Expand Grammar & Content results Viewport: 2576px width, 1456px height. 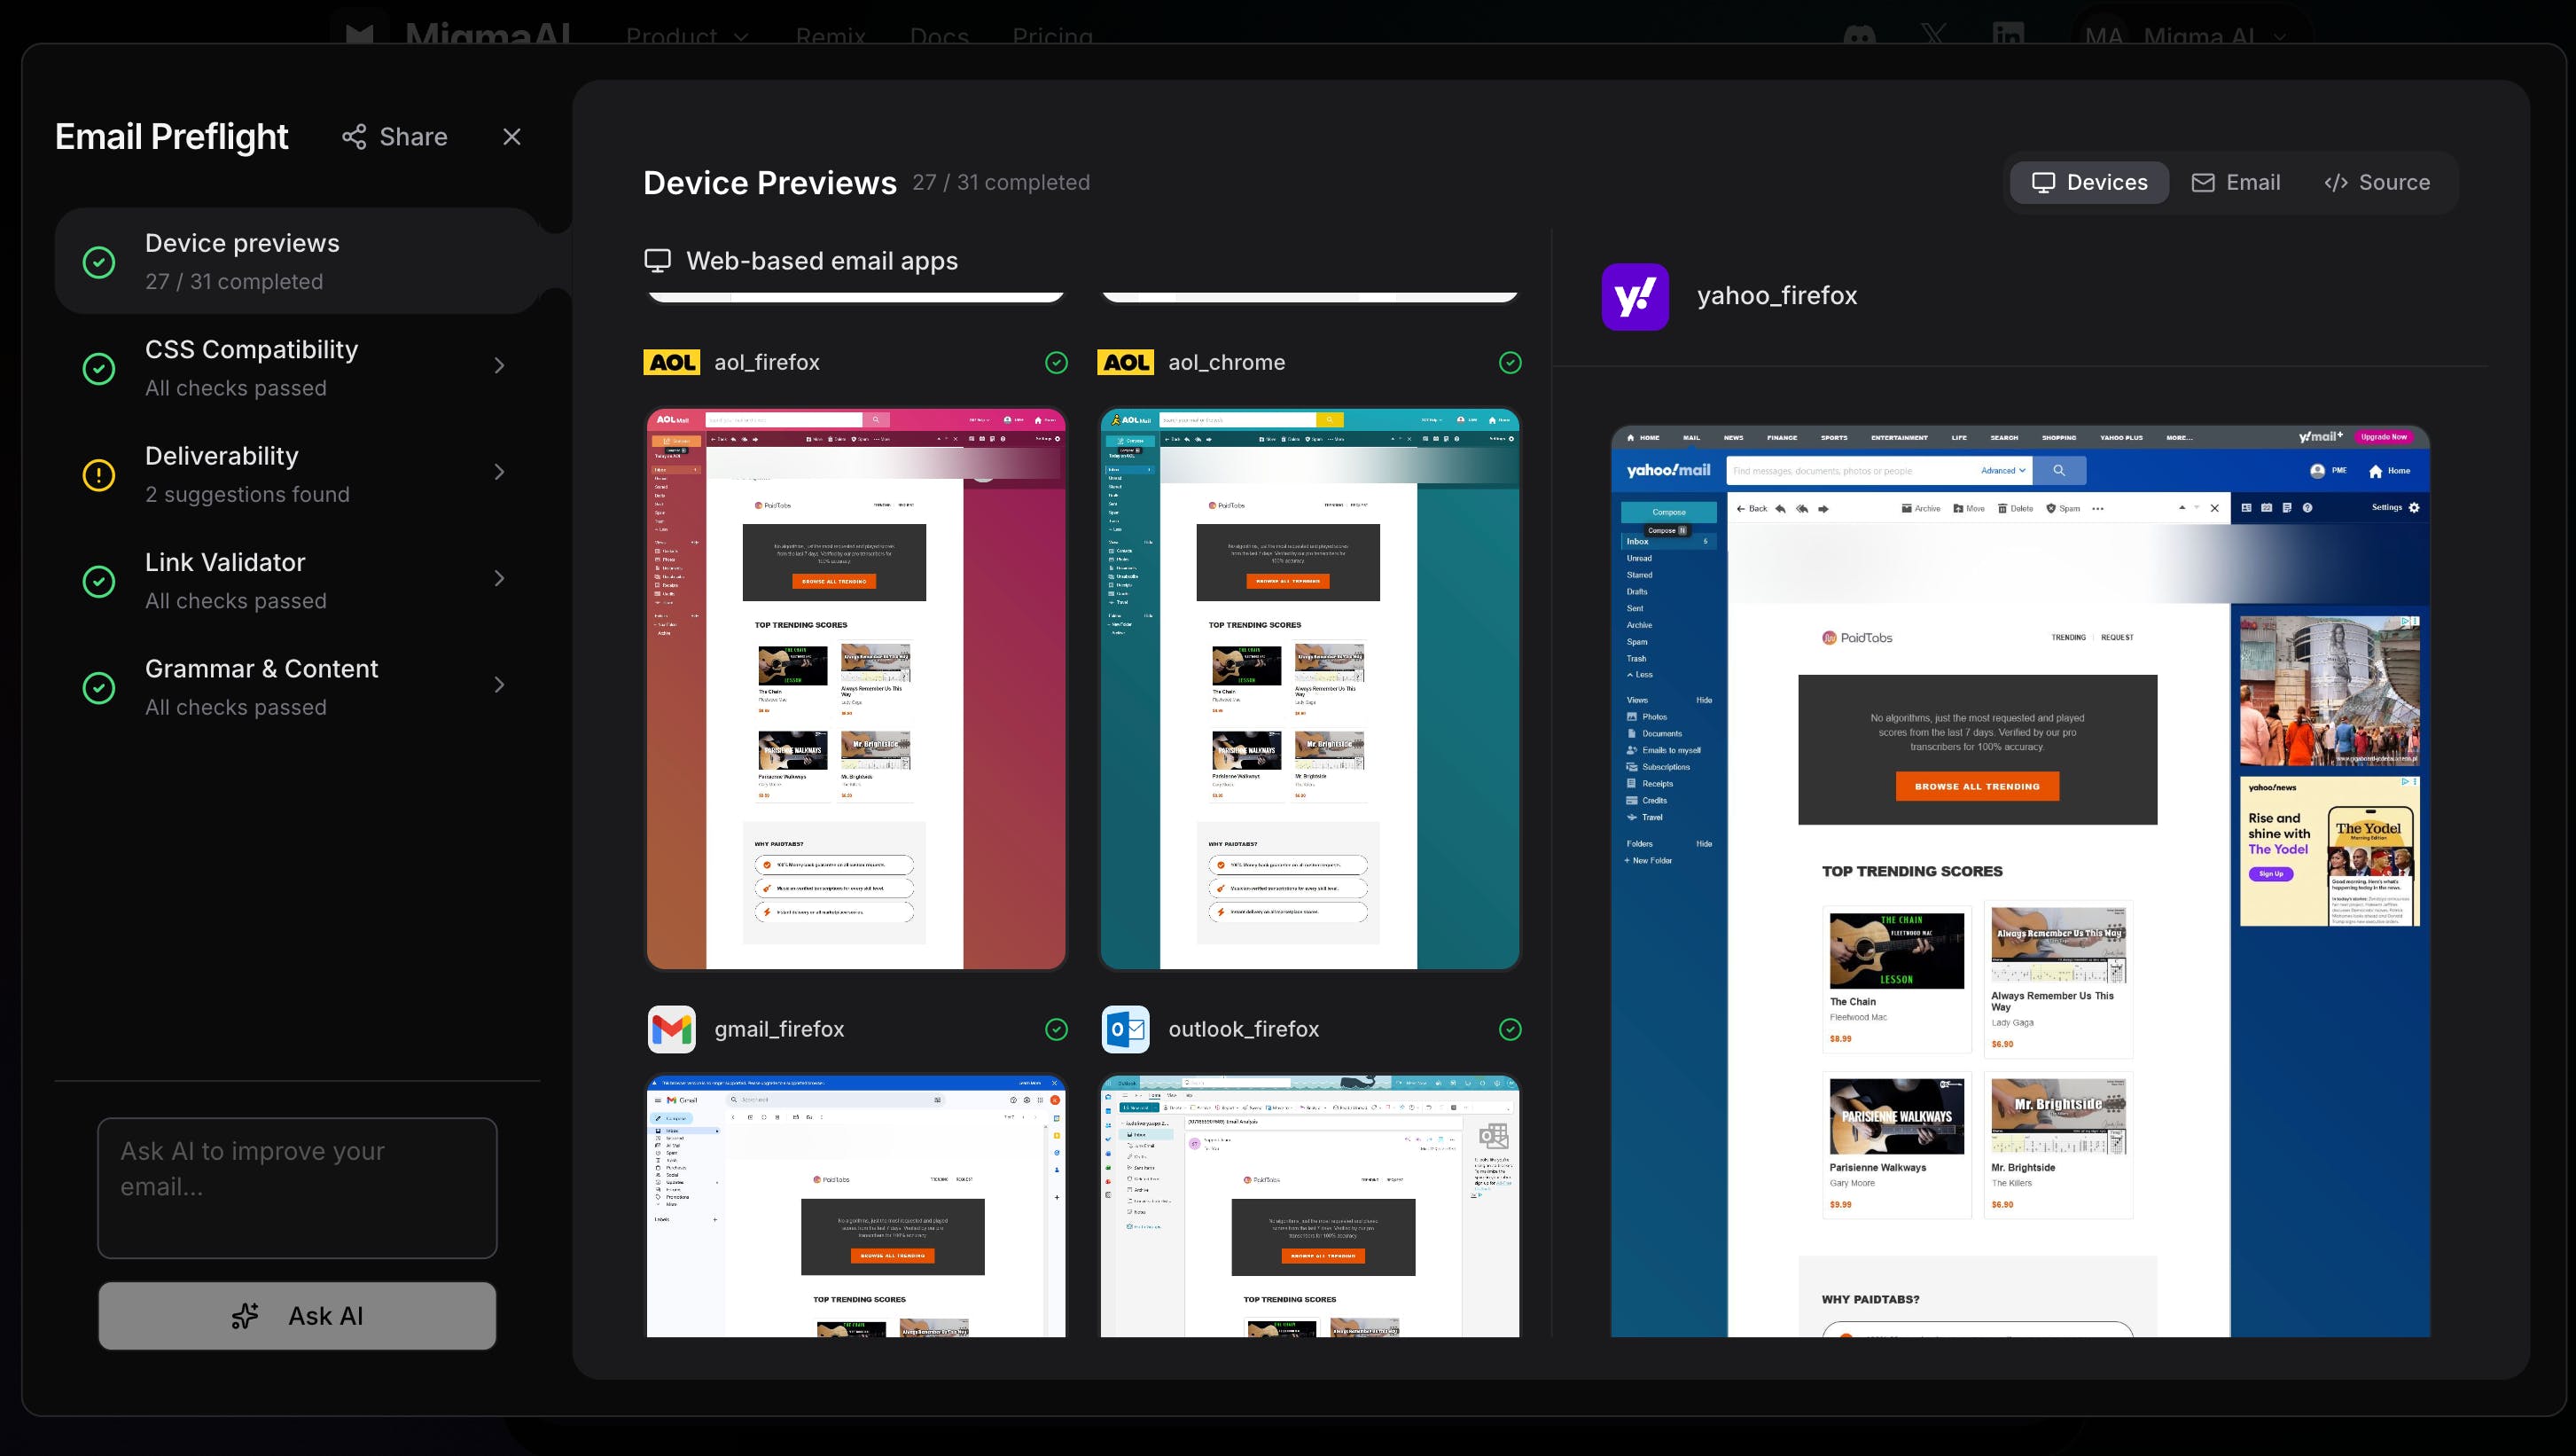click(499, 686)
